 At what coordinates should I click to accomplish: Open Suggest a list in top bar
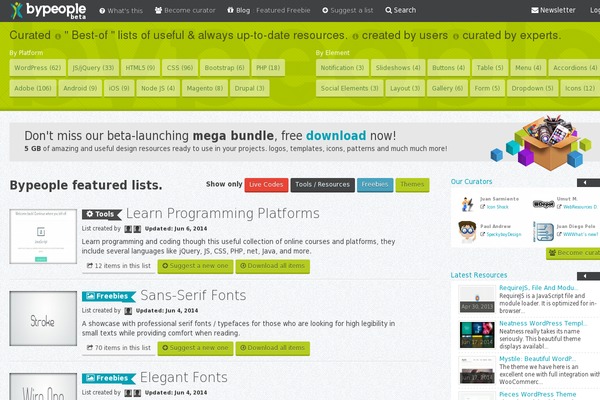(x=347, y=10)
